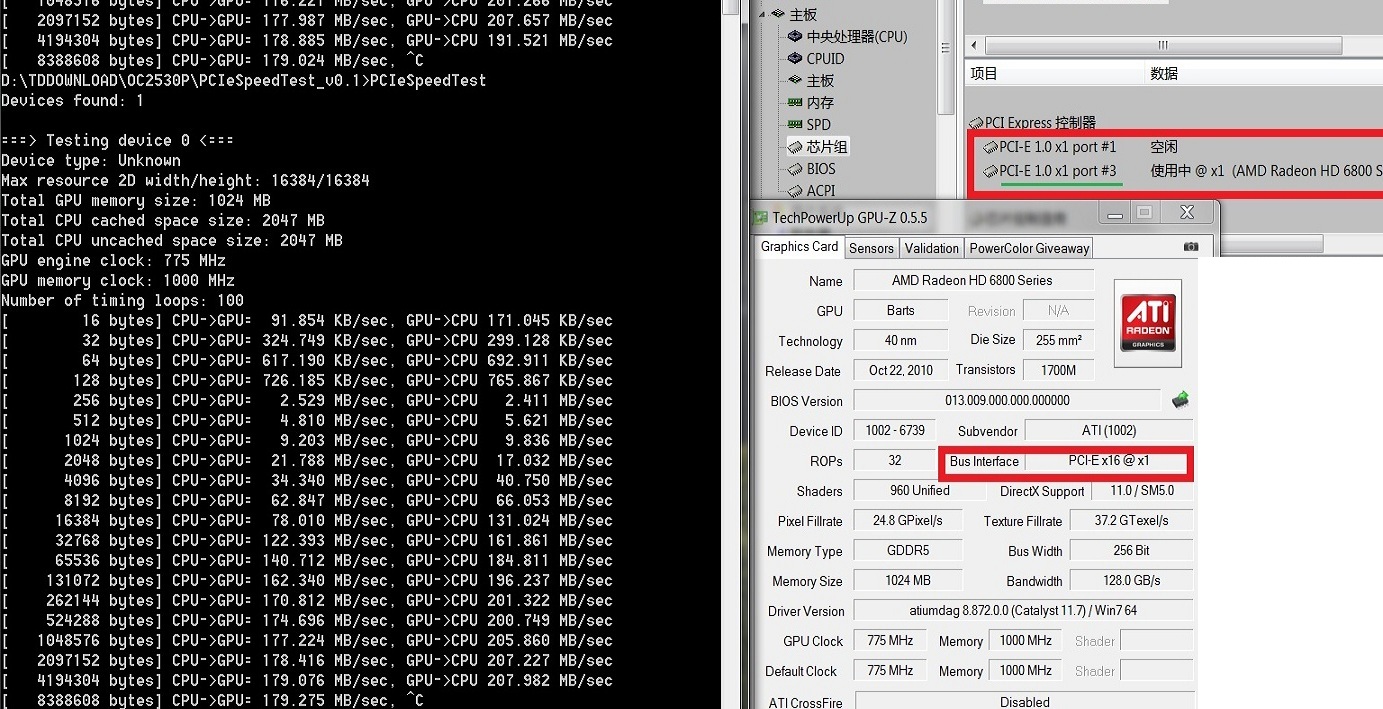1383x709 pixels.
Task: Click the Die Size field 255 mm²
Action: 1058,340
